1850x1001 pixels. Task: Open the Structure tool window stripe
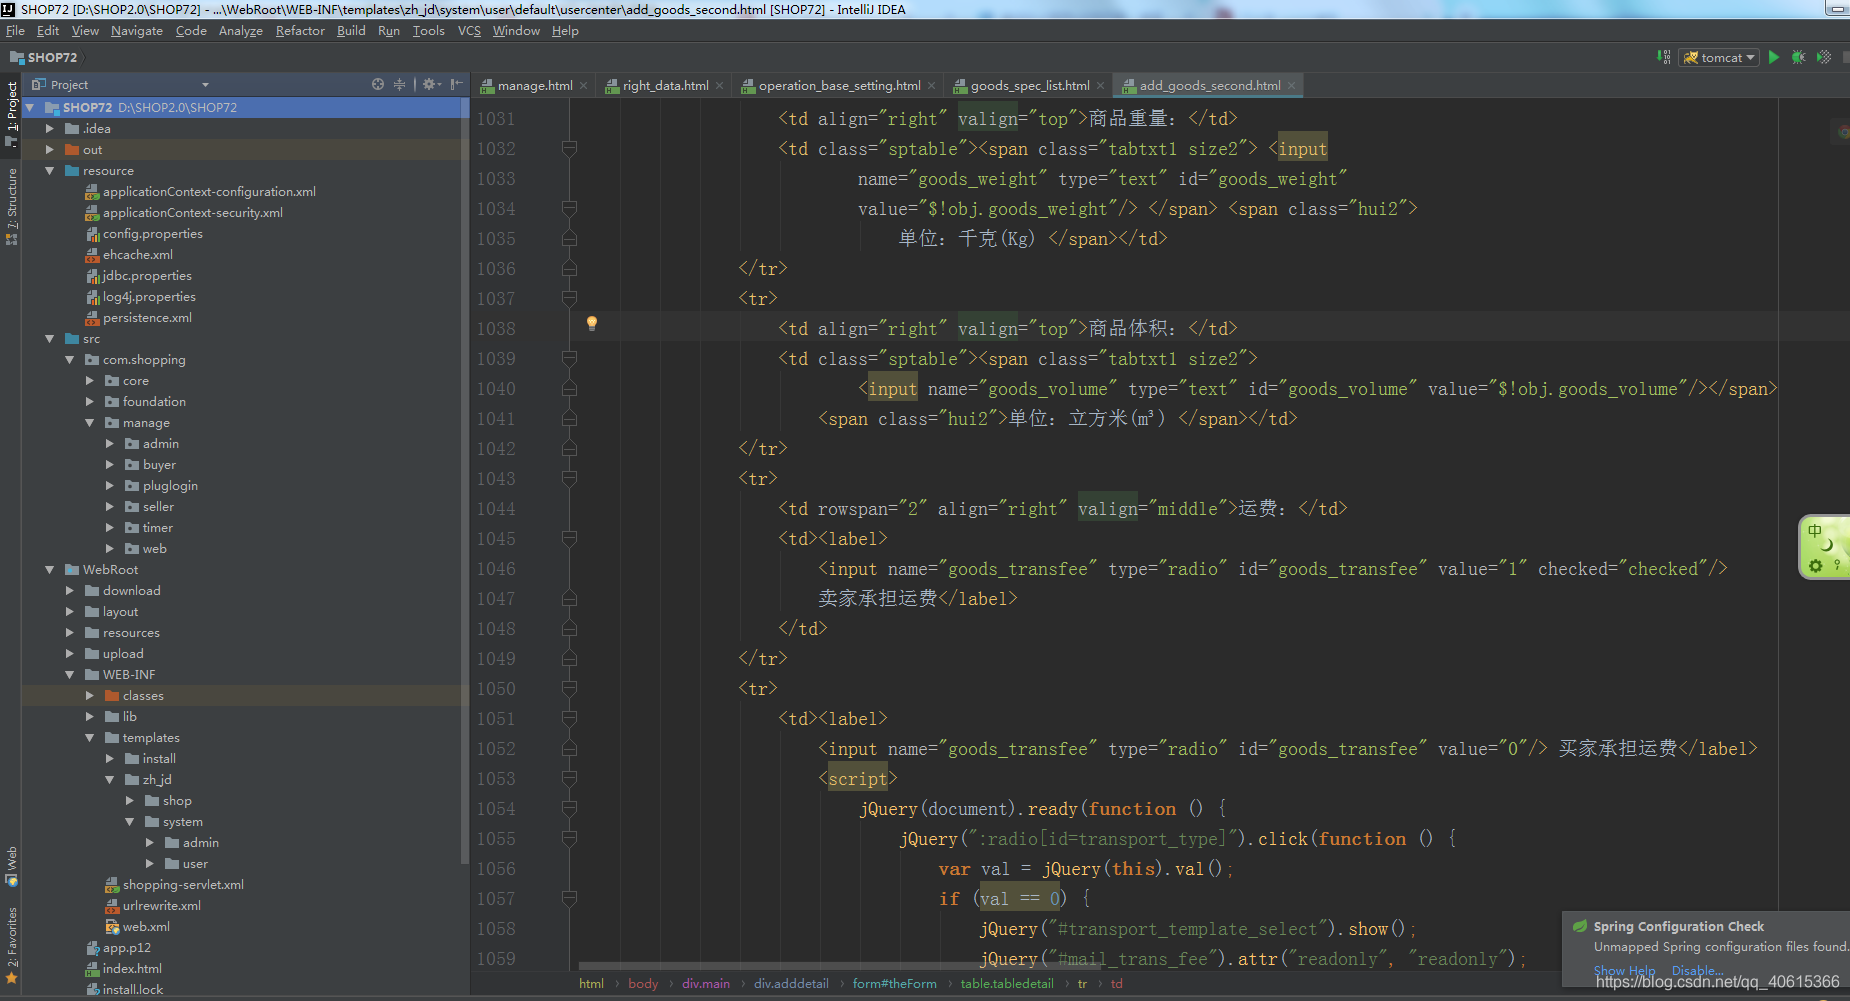11,205
